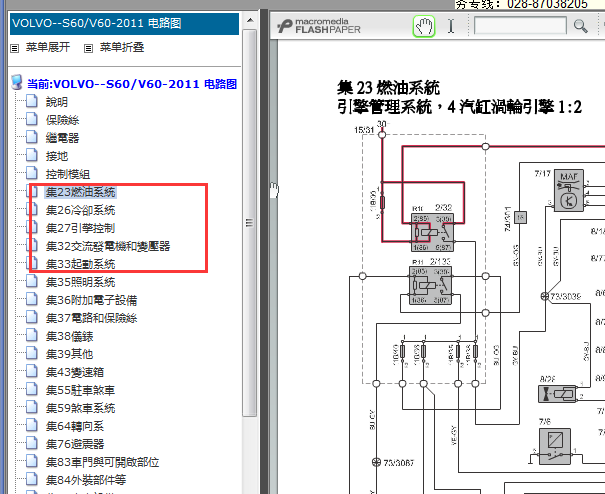Image resolution: width=605 pixels, height=494 pixels.
Task: Click the page icon beside 繼電器
Action: coord(32,137)
